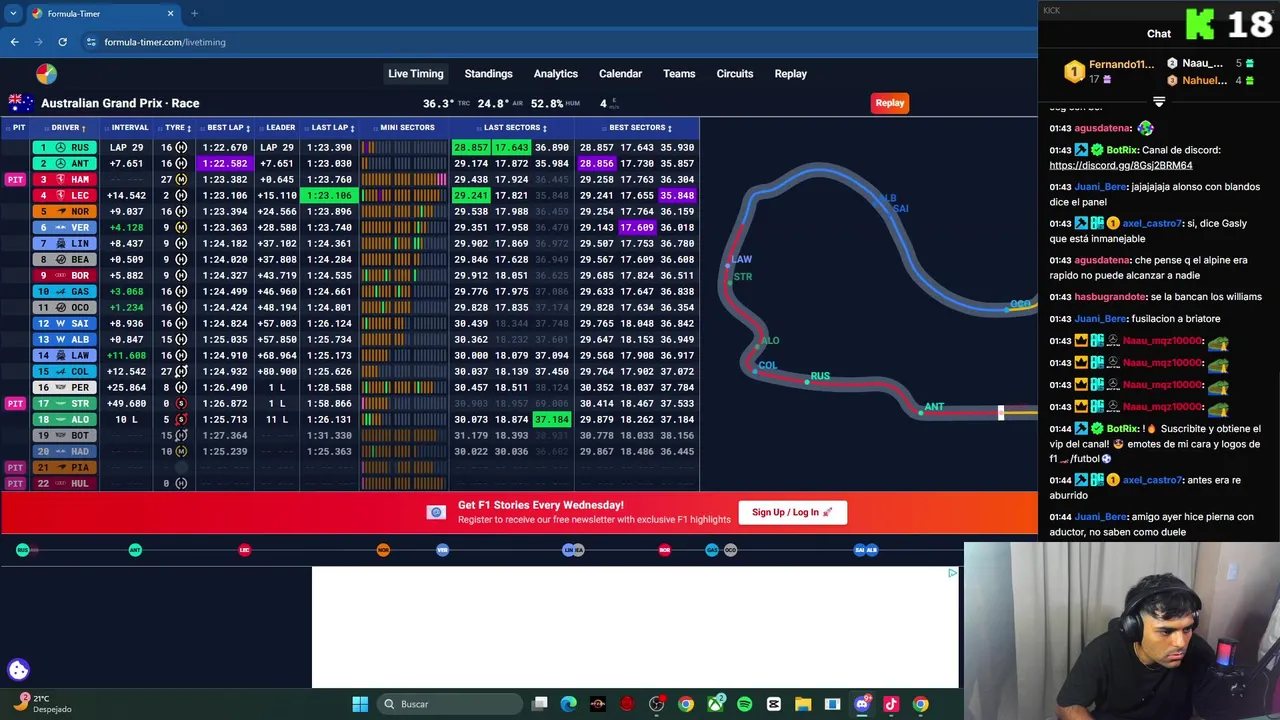
Task: Select driver LEC in position 4
Action: click(x=65, y=196)
